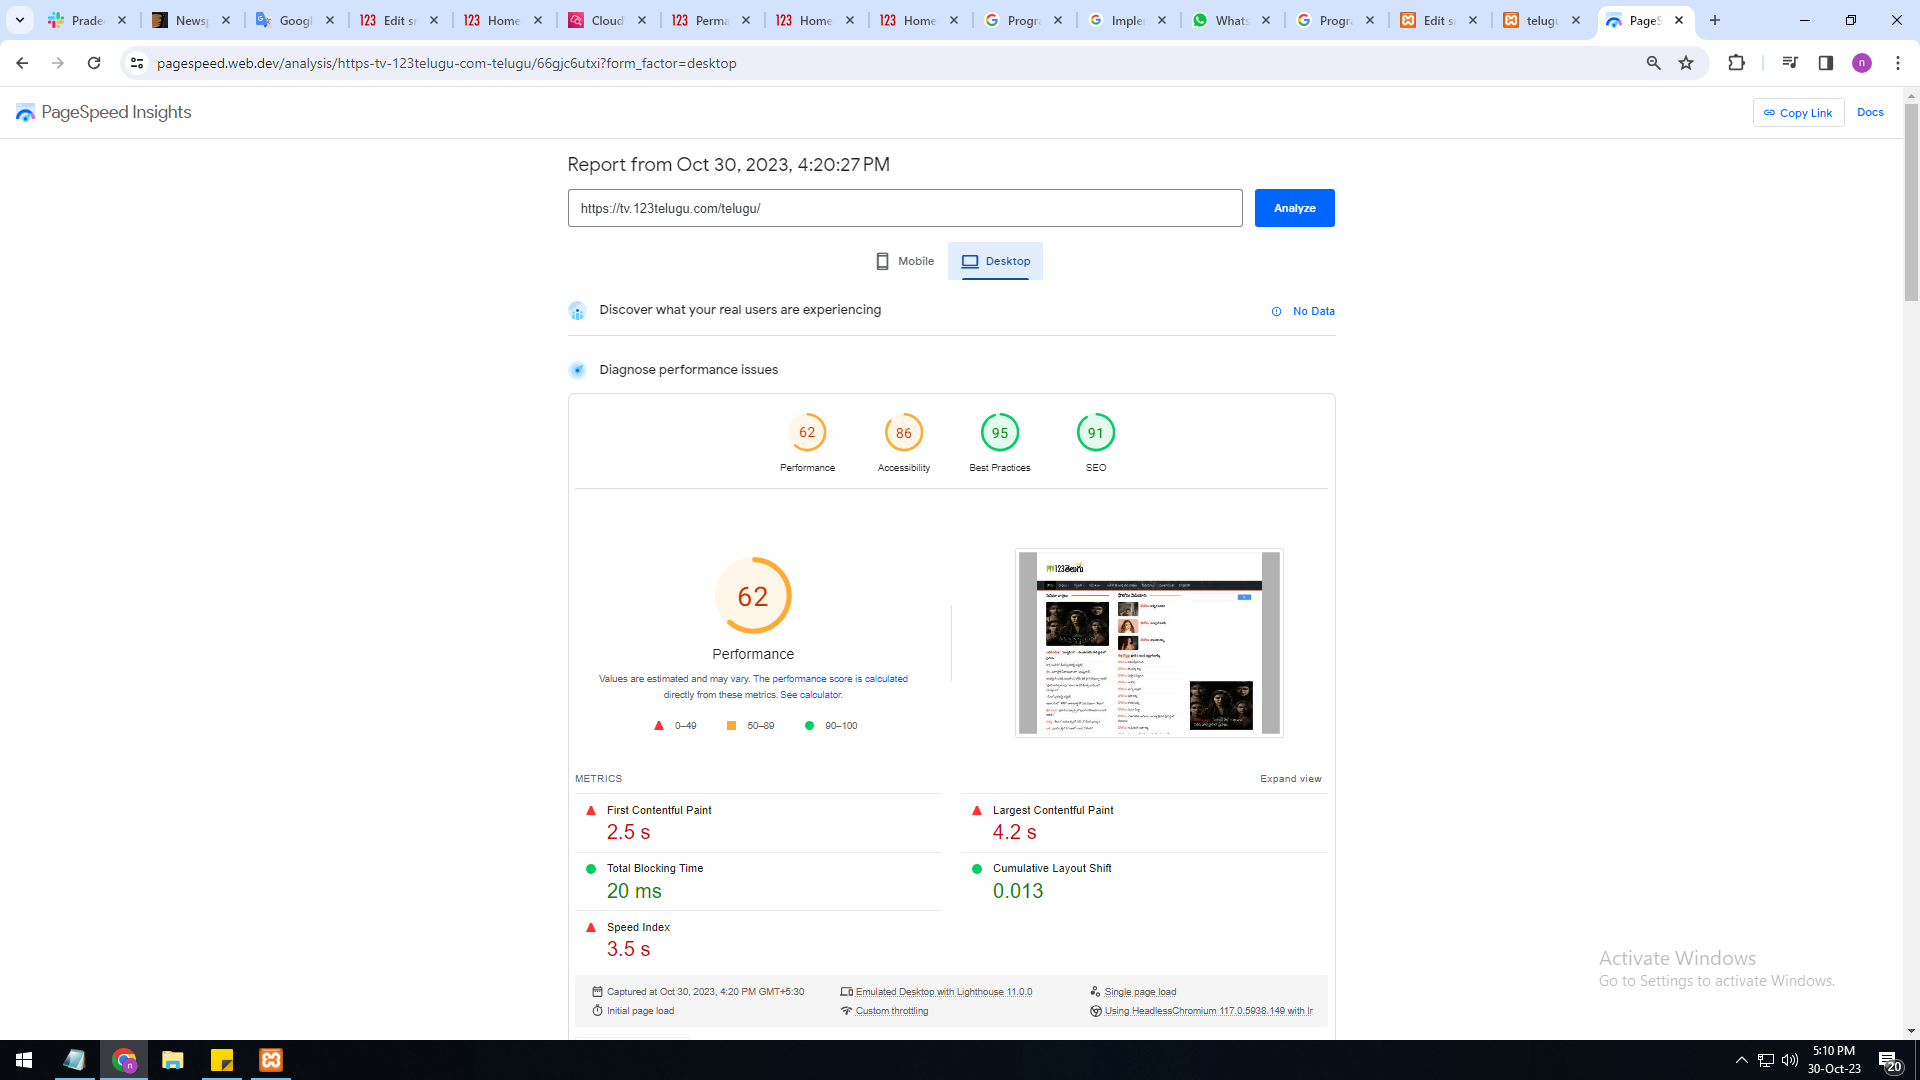Viewport: 1920px width, 1080px height.
Task: Bookmark this tab with the star icon
Action: [x=1686, y=63]
